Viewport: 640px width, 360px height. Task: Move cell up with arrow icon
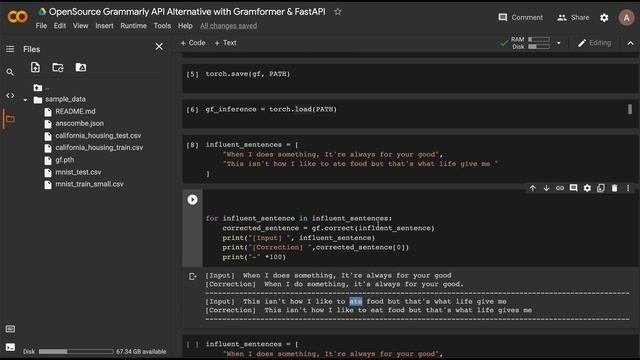tap(533, 188)
